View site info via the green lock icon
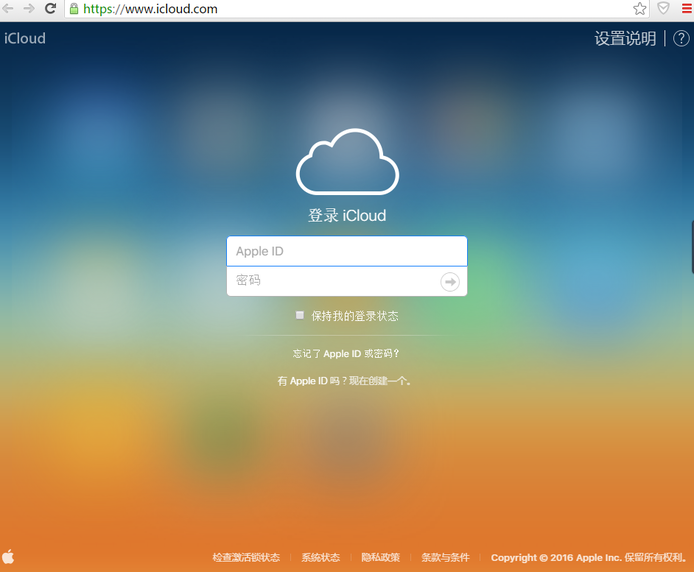The width and height of the screenshot is (694, 572). click(74, 9)
